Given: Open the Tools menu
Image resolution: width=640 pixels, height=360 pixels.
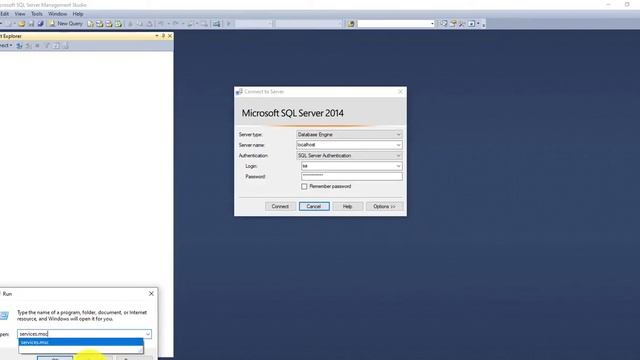Looking at the screenshot, I should [x=37, y=14].
